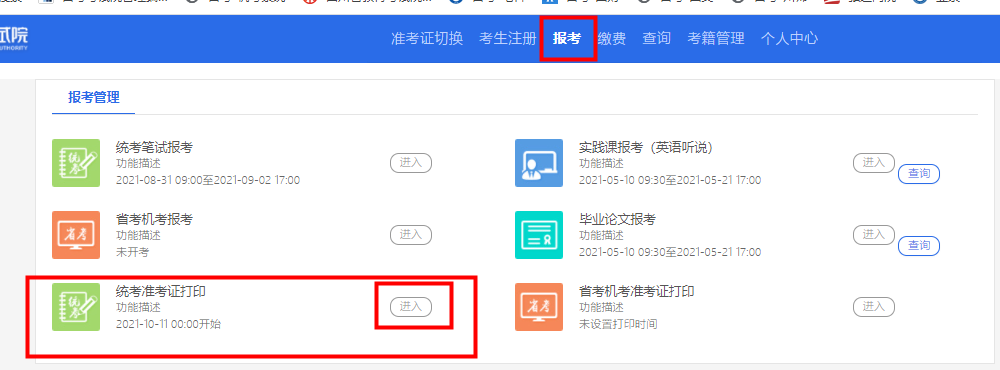Open 准考证切换 in the top navigation

(x=427, y=38)
